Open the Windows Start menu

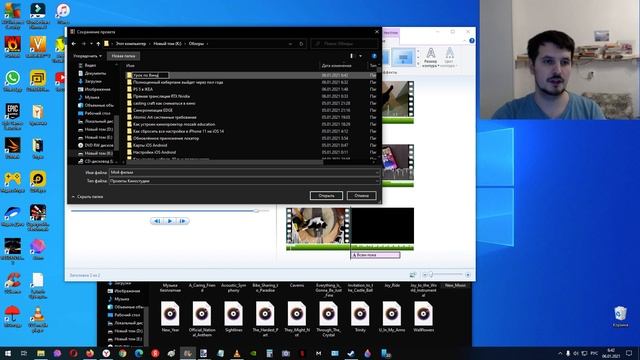click(8, 353)
